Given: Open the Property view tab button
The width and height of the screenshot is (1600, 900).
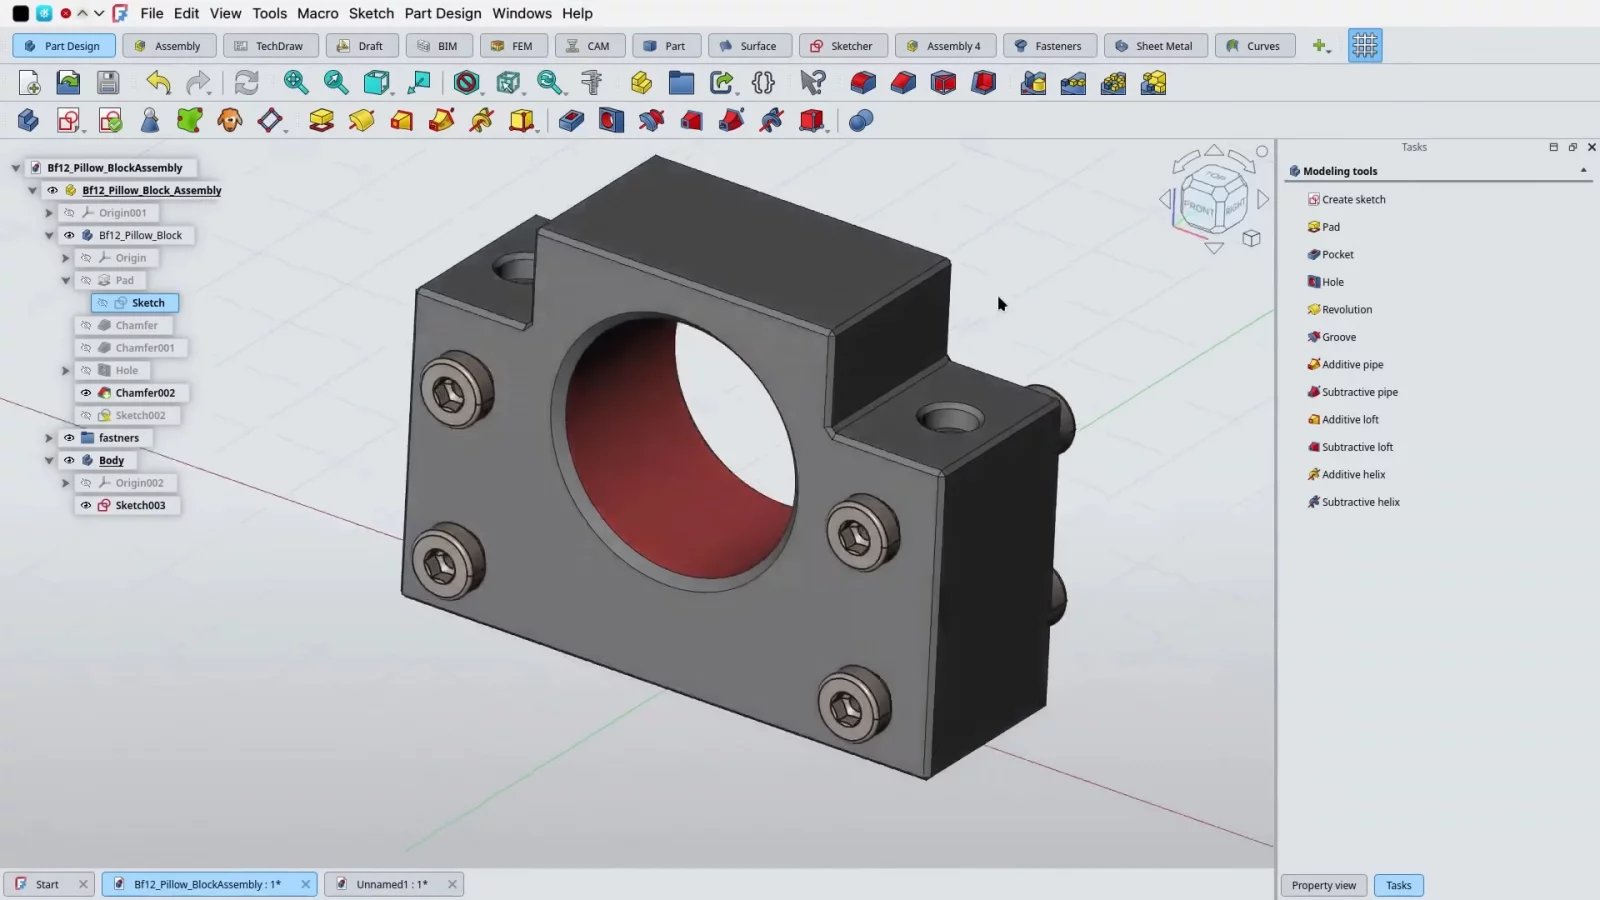Looking at the screenshot, I should pyautogui.click(x=1324, y=885).
